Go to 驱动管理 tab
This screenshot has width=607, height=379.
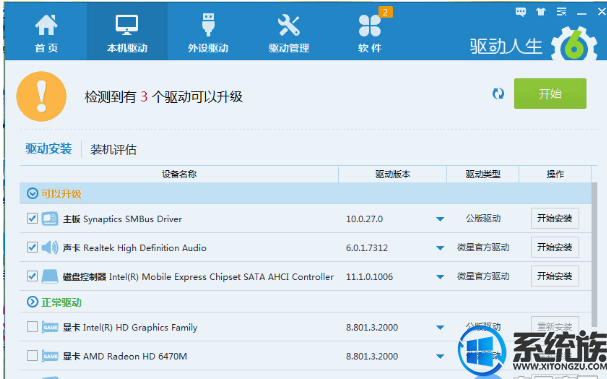tap(289, 33)
